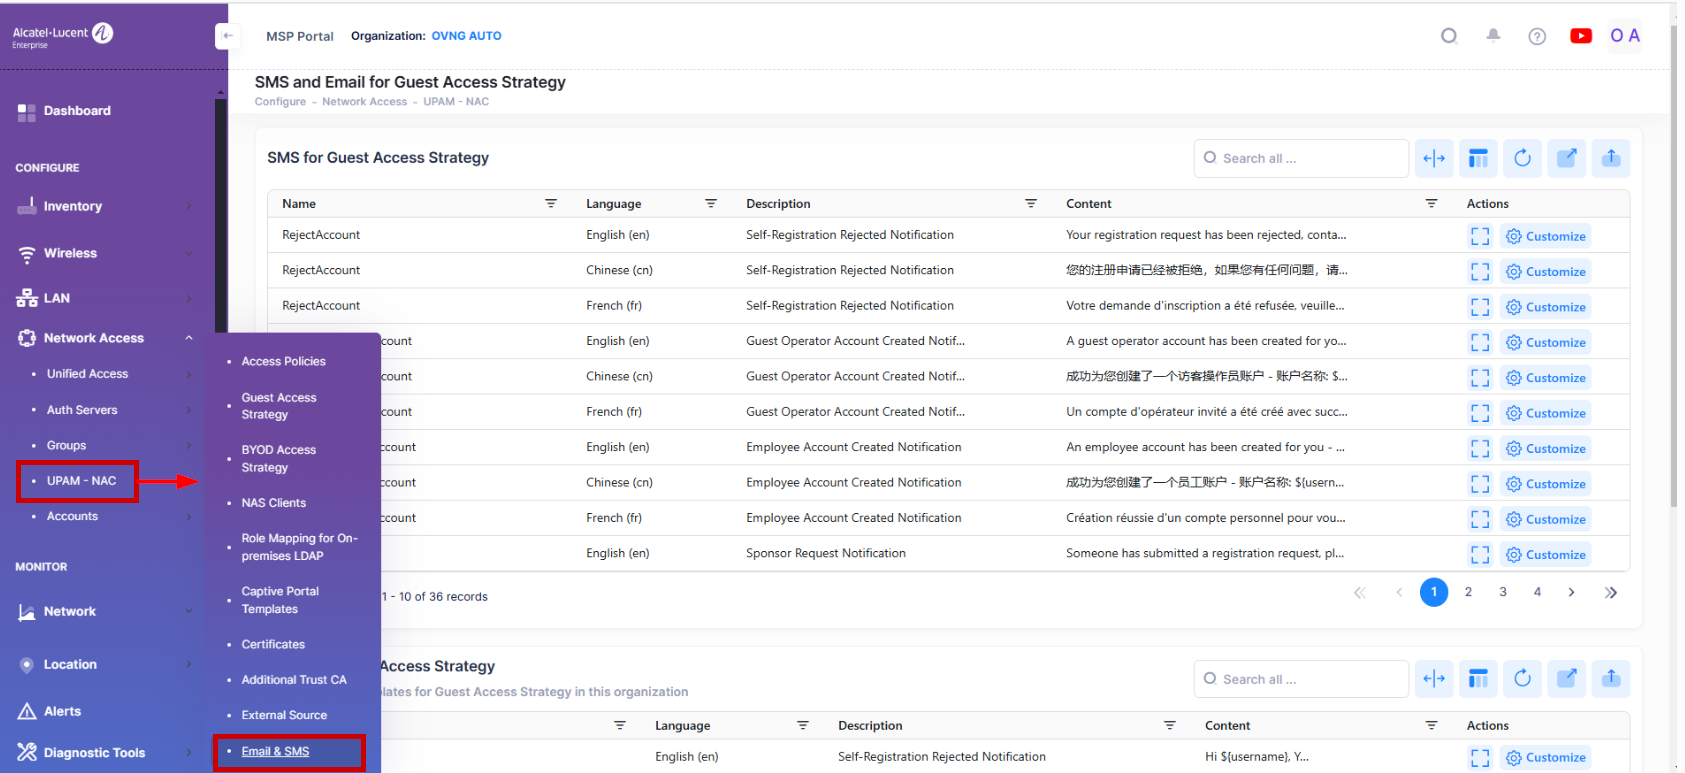This screenshot has width=1685, height=773.
Task: Click the fit columns width icon in SMS table
Action: pyautogui.click(x=1434, y=158)
